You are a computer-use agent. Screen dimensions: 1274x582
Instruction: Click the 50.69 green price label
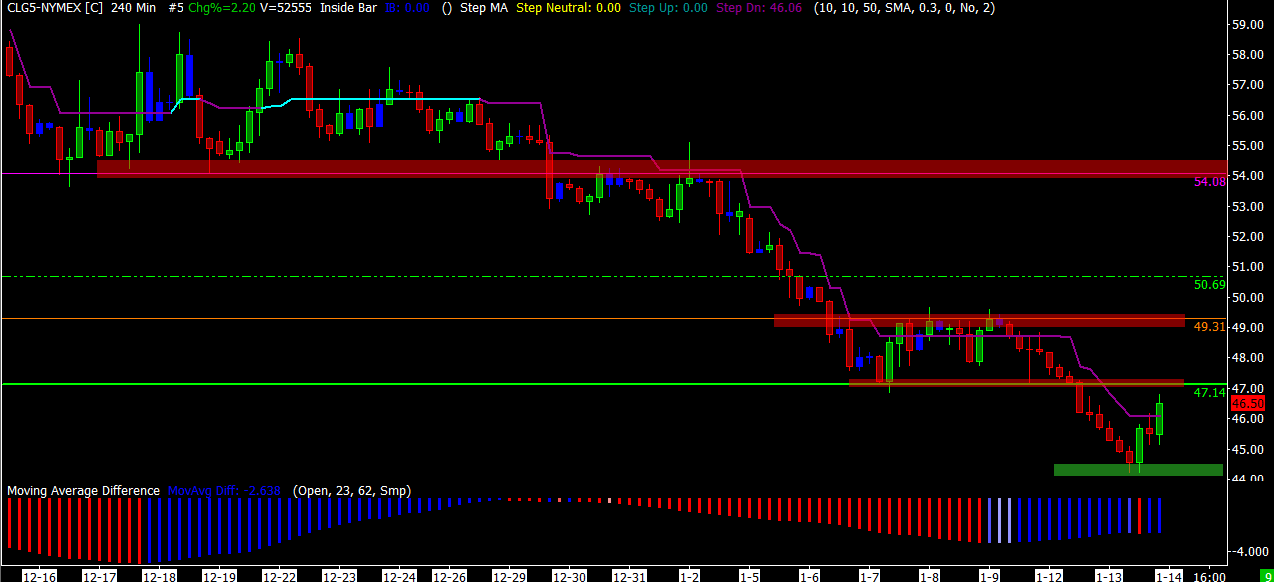pos(1209,285)
